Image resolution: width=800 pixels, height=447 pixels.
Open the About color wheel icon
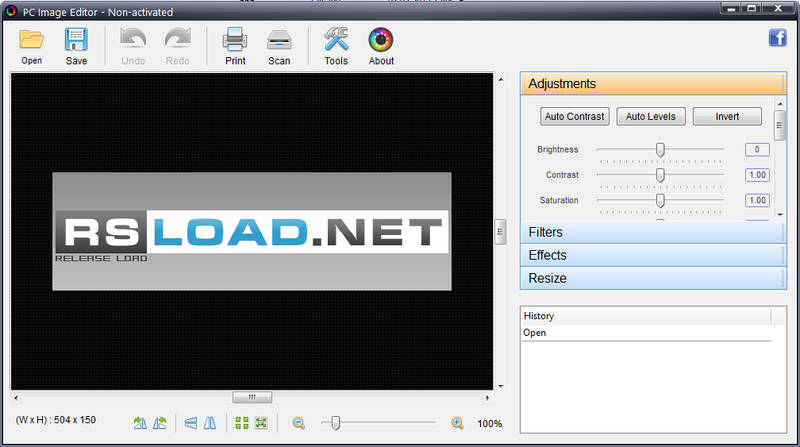[381, 40]
